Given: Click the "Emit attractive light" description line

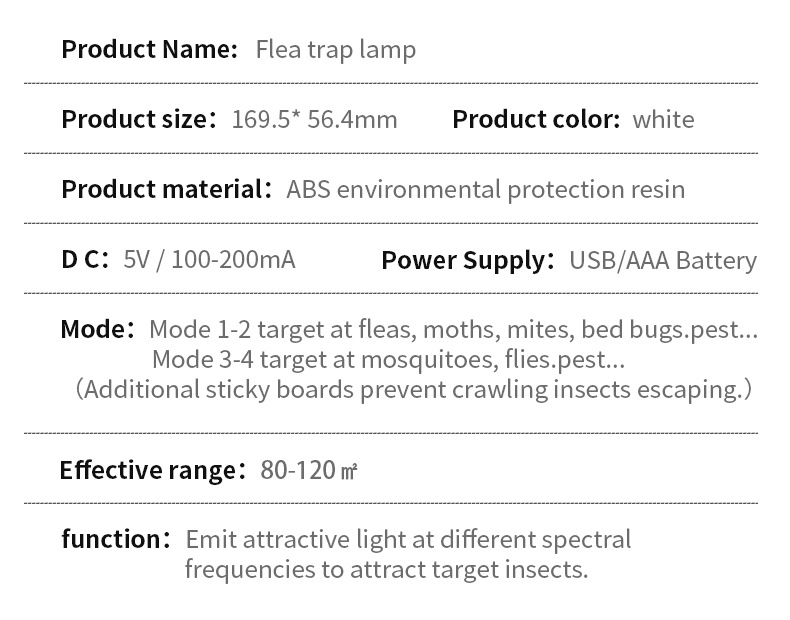Looking at the screenshot, I should coord(408,540).
